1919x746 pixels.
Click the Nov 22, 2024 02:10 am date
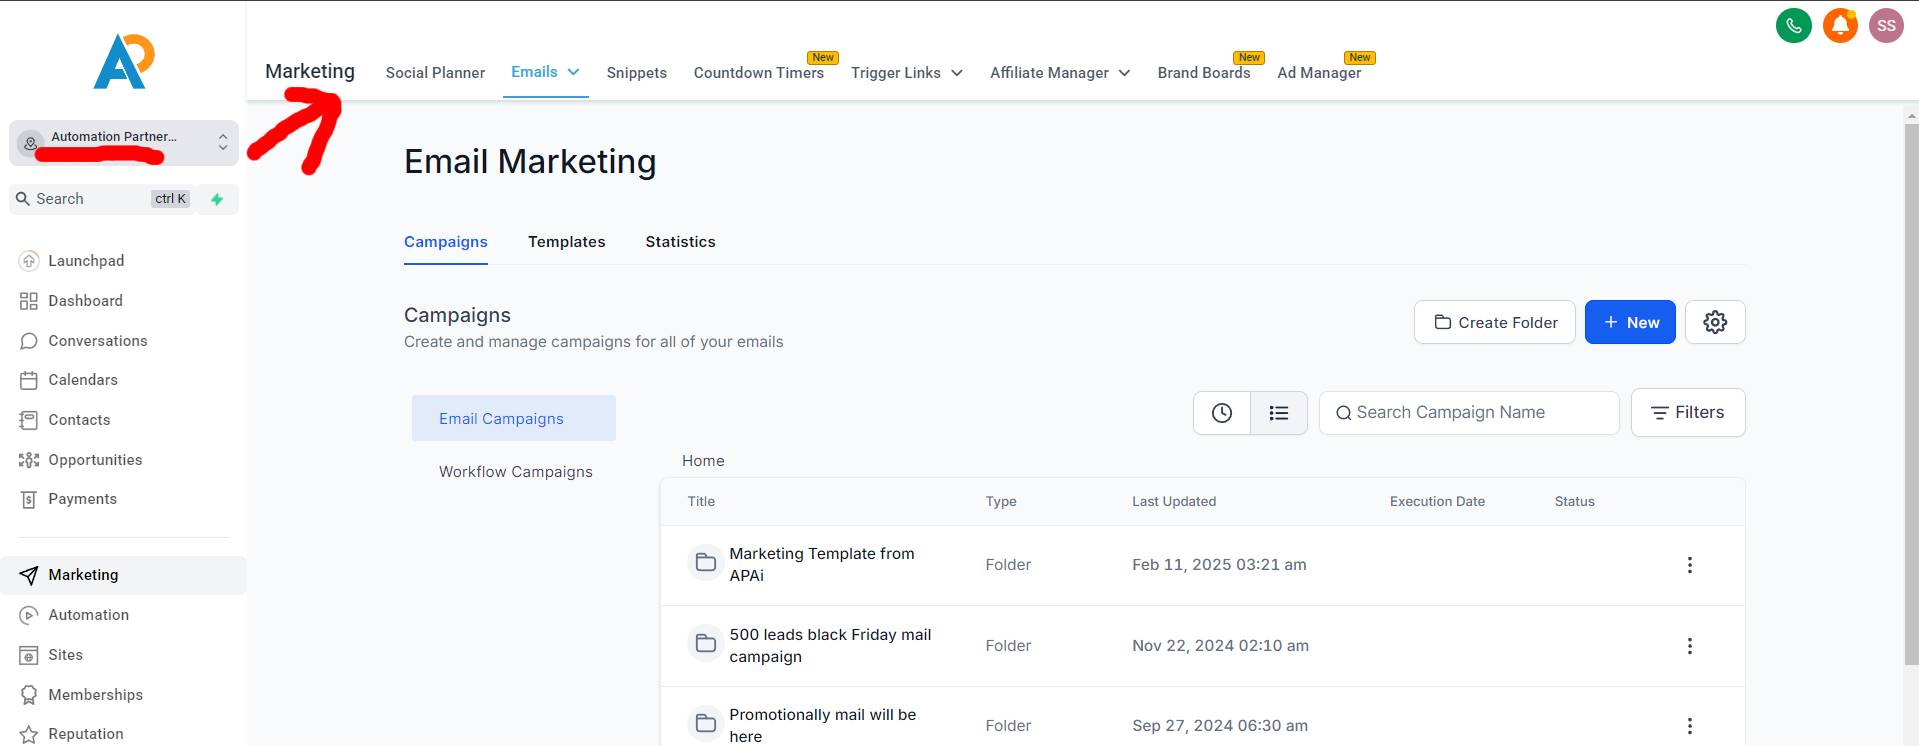point(1220,646)
